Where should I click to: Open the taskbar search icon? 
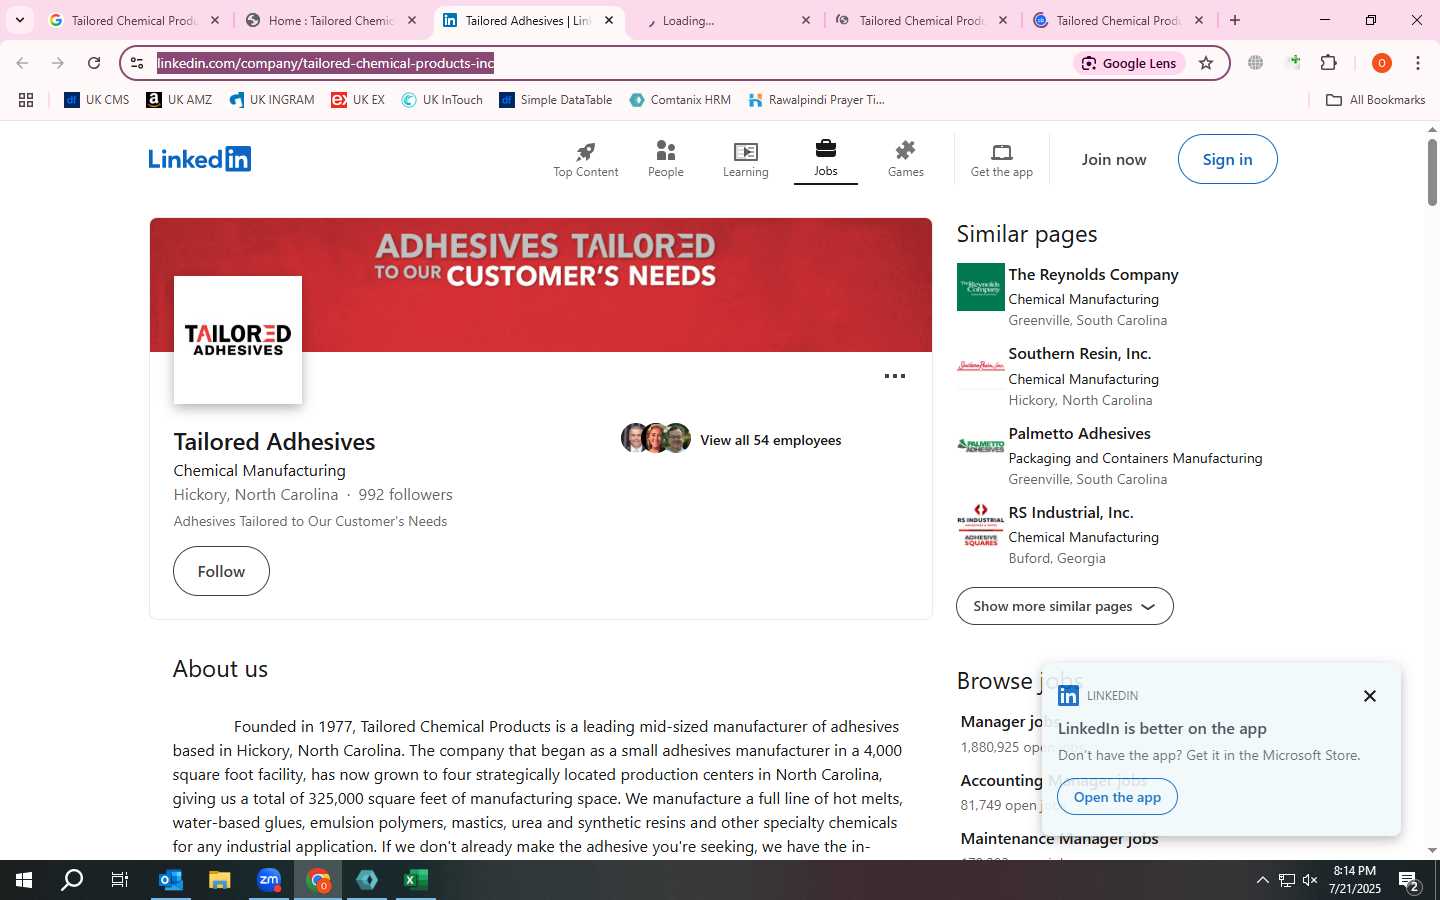coord(72,880)
